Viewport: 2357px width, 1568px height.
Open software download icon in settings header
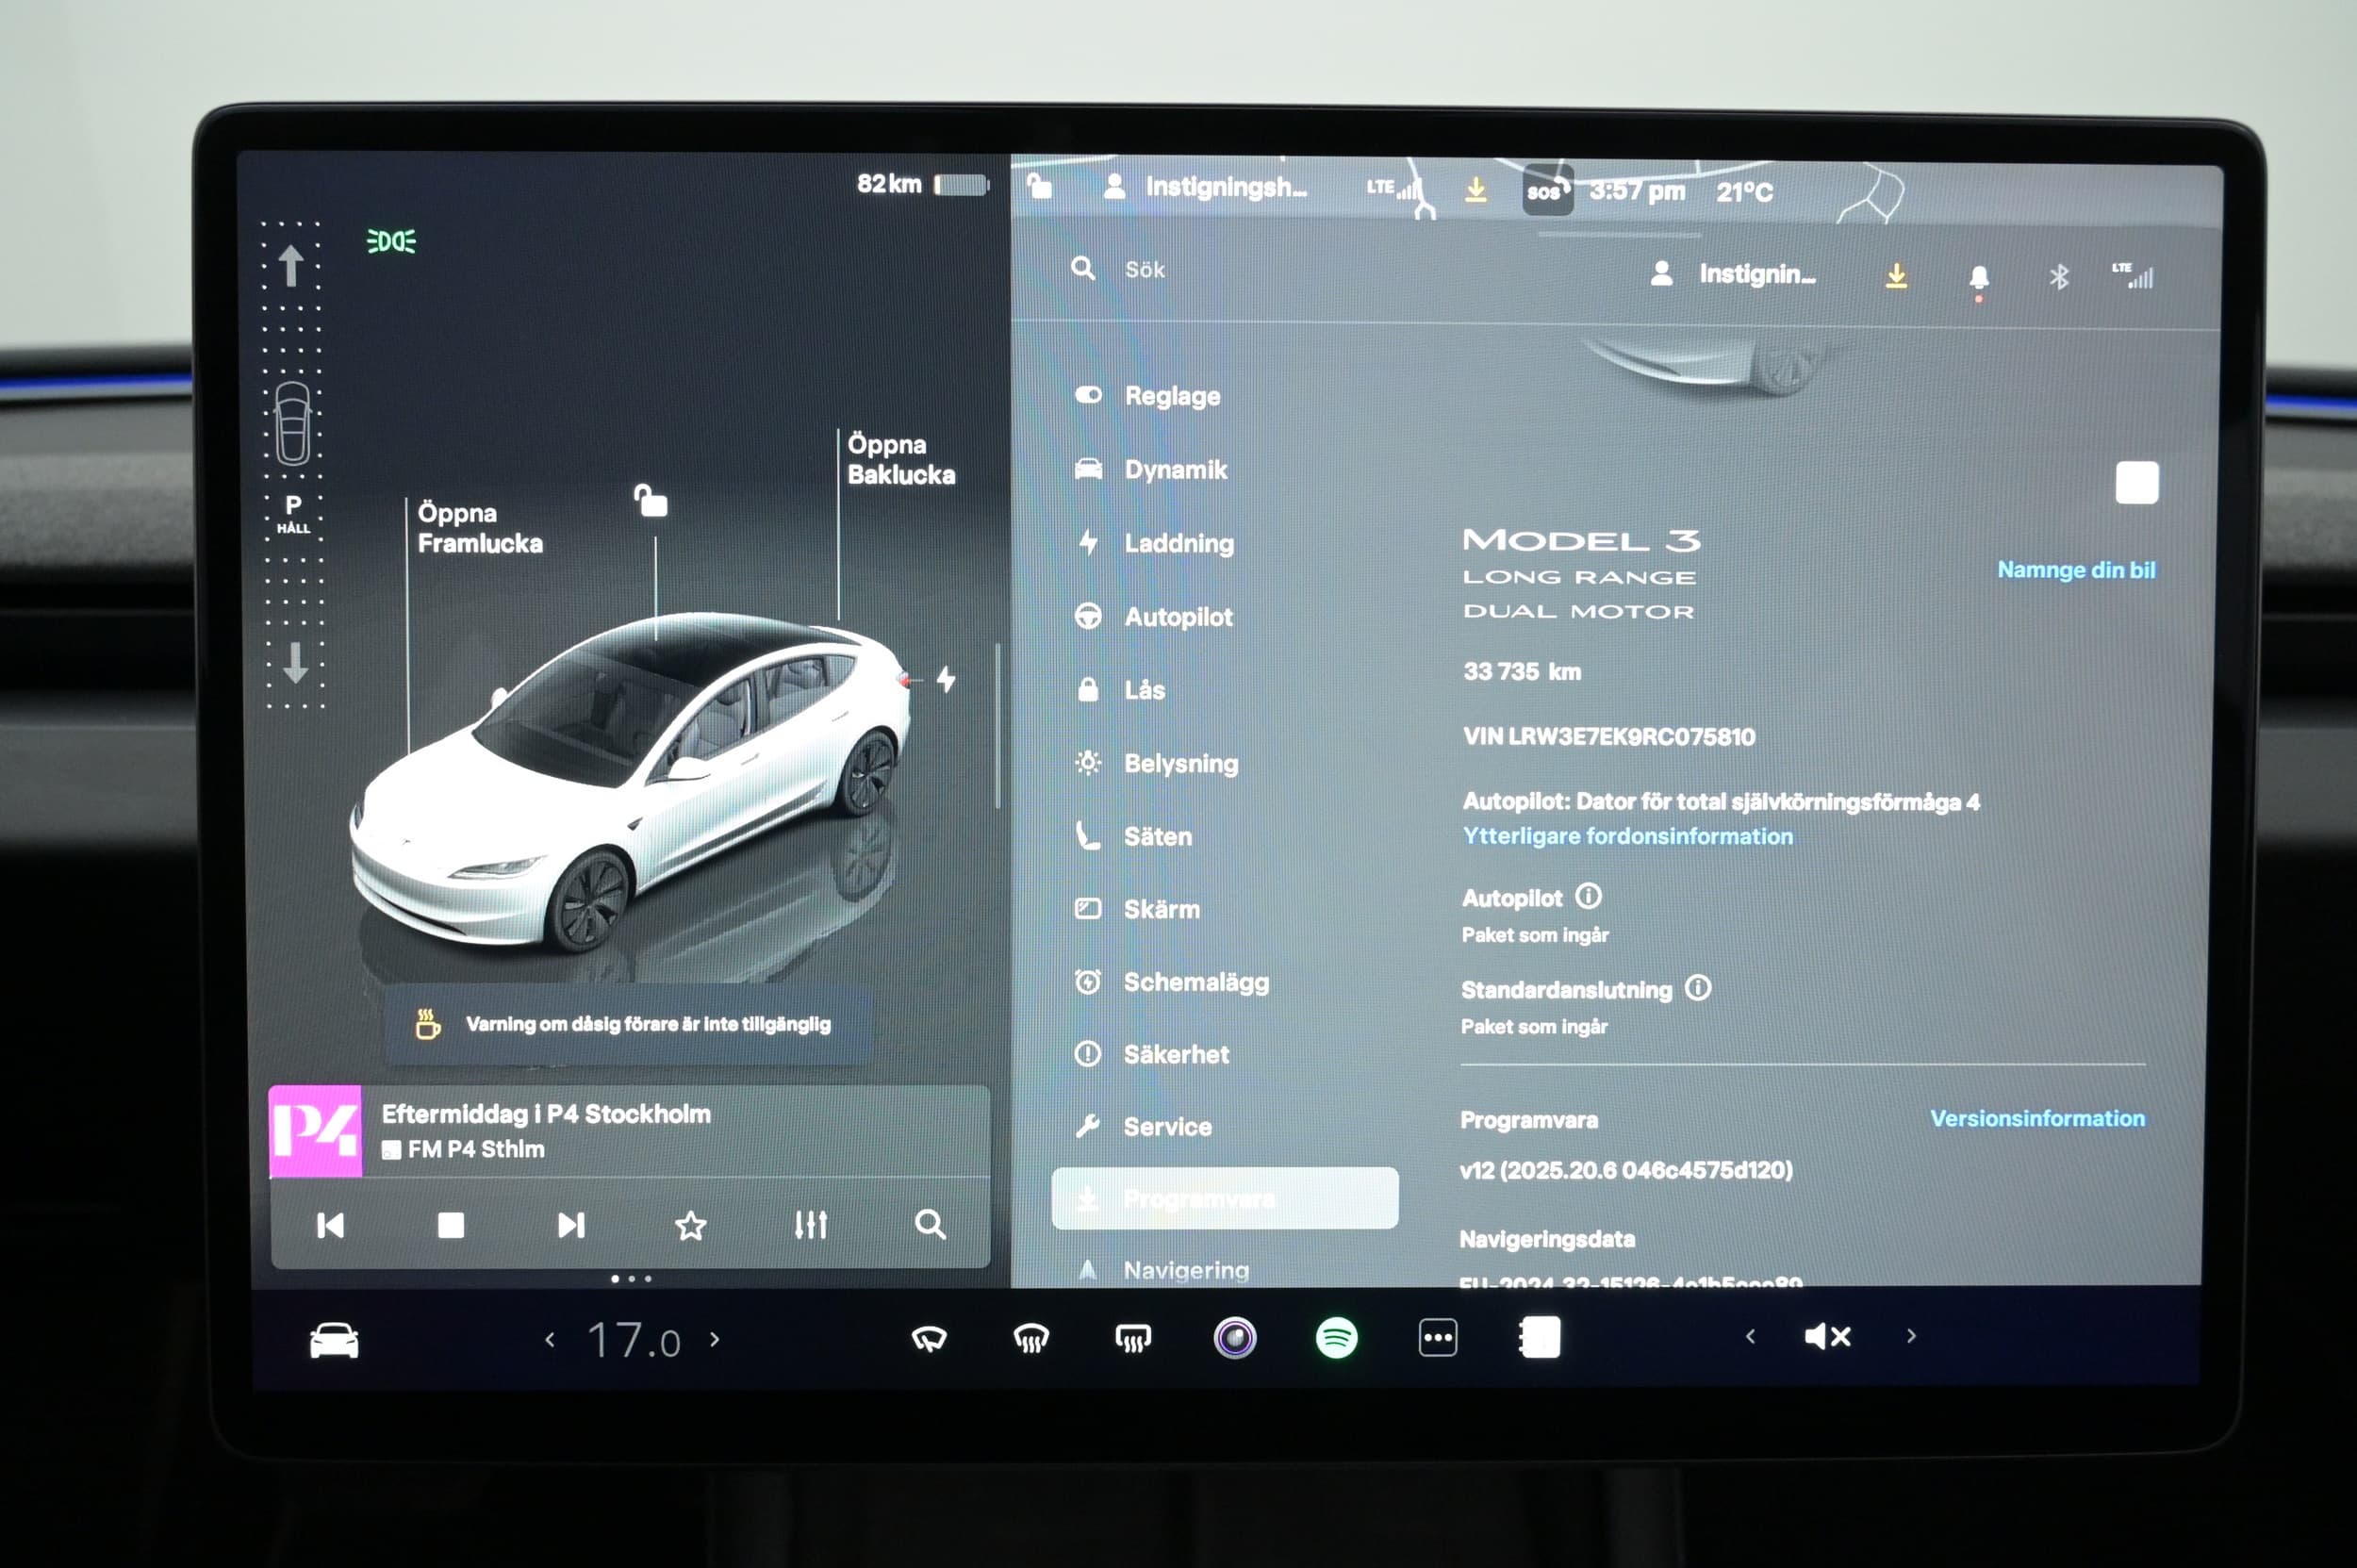(x=1896, y=276)
